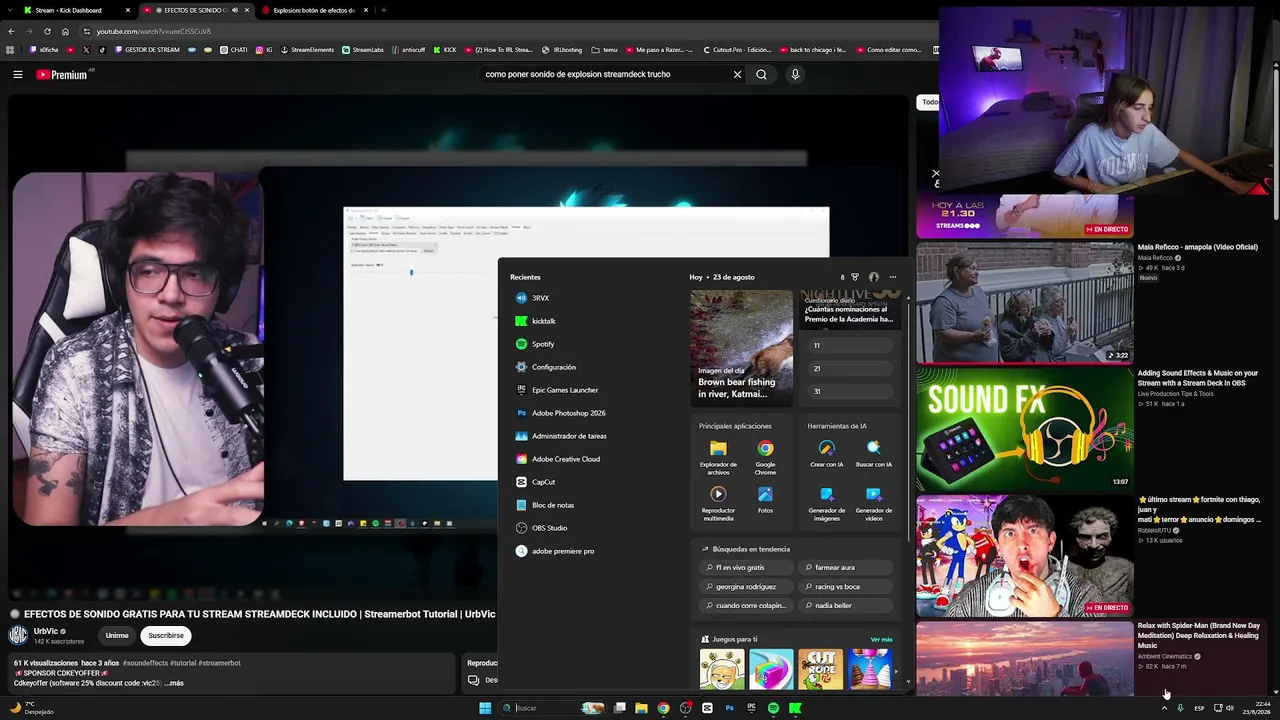Open 'Brown bear fishing' image of the day
The height and width of the screenshot is (720, 1280).
pos(741,348)
